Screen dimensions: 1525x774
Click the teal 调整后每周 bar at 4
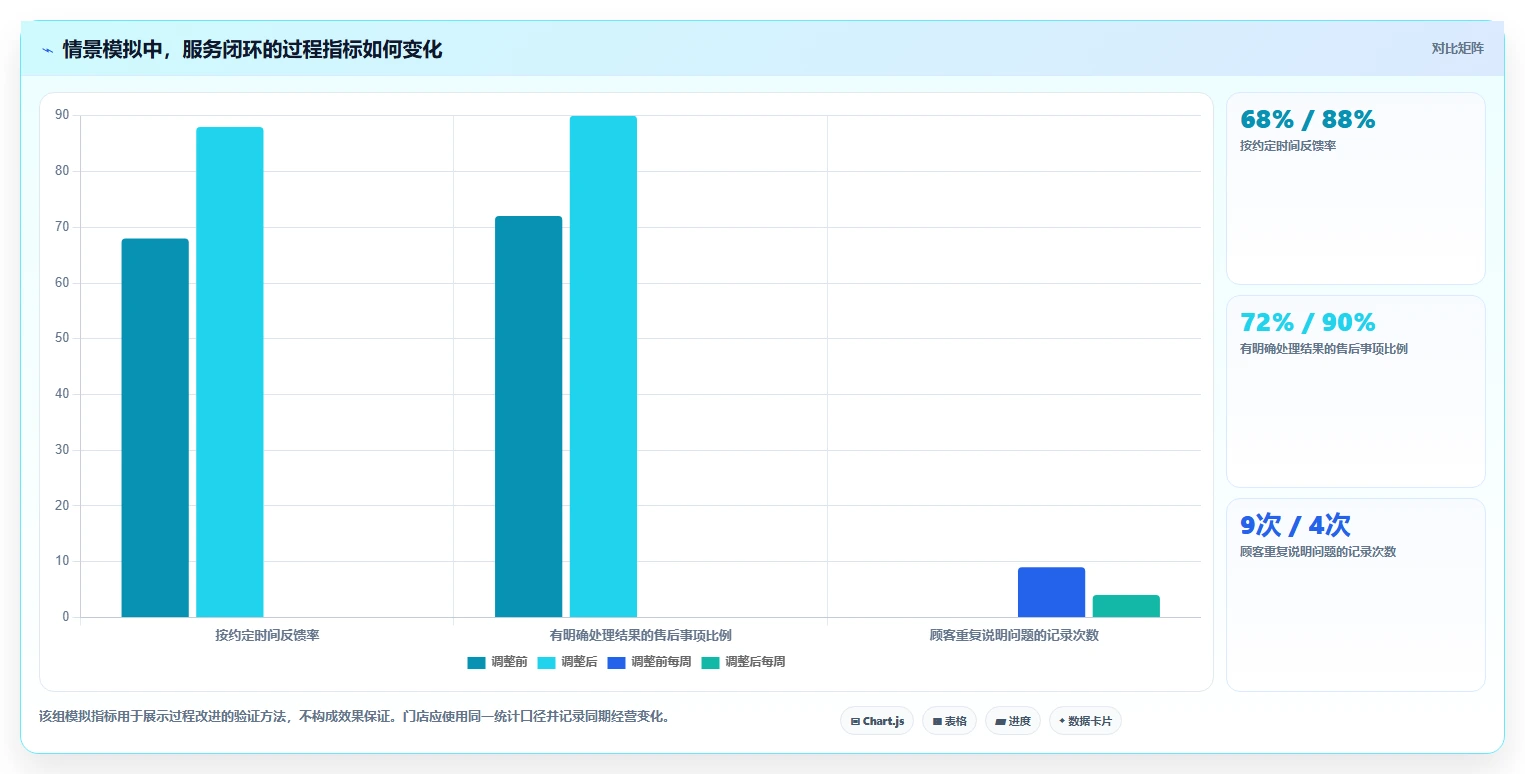(1126, 606)
